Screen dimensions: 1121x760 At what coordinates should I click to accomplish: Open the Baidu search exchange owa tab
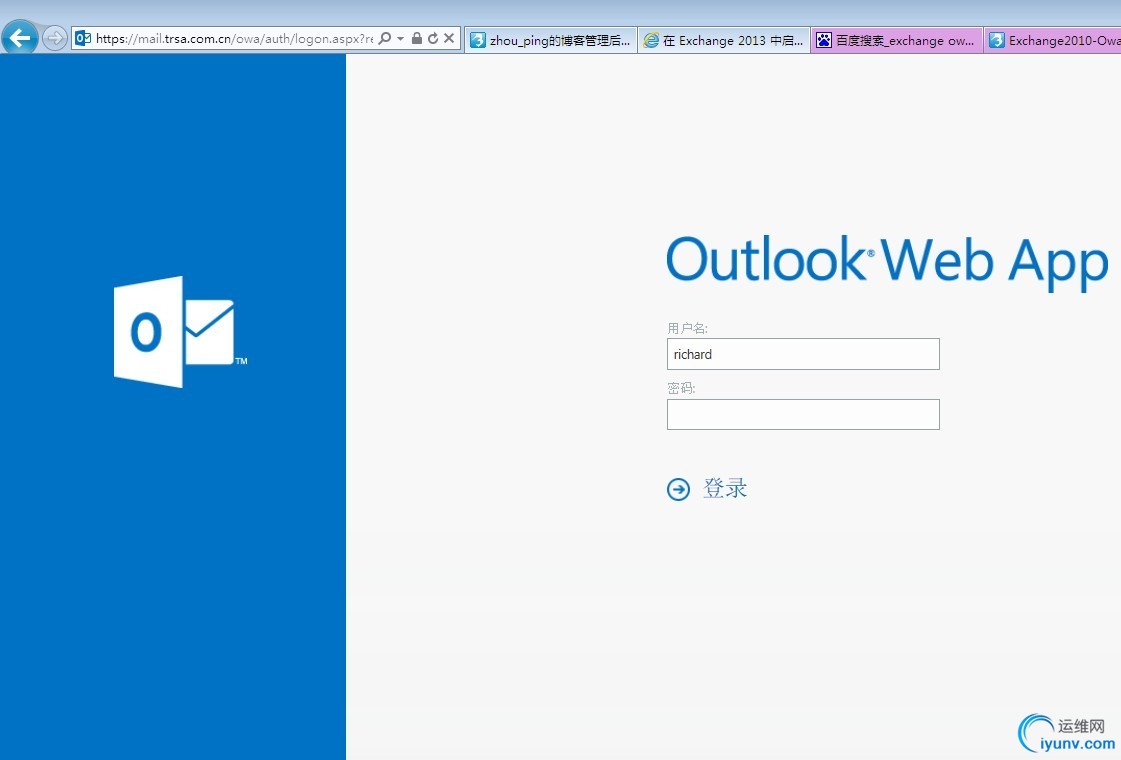point(897,40)
